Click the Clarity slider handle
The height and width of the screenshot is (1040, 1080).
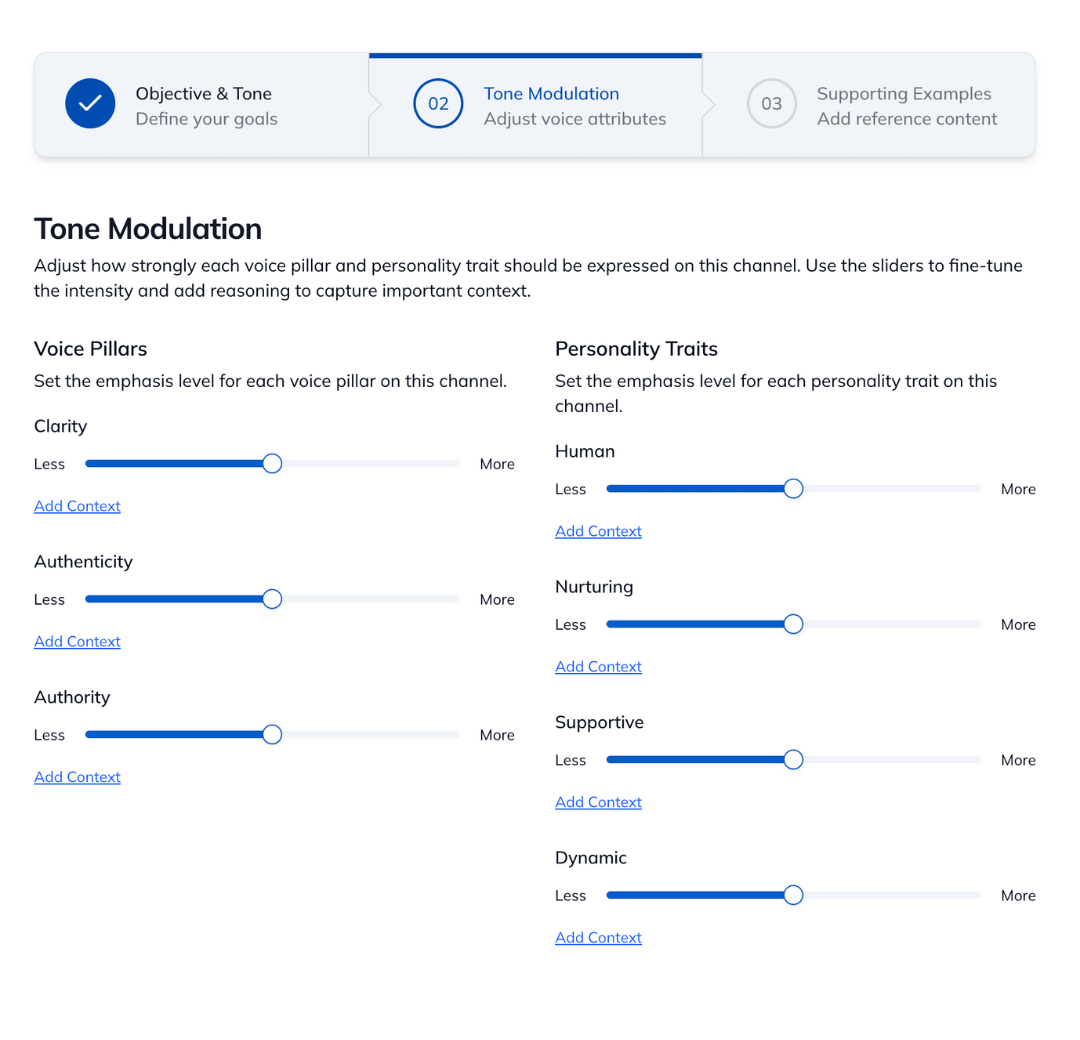tap(272, 464)
